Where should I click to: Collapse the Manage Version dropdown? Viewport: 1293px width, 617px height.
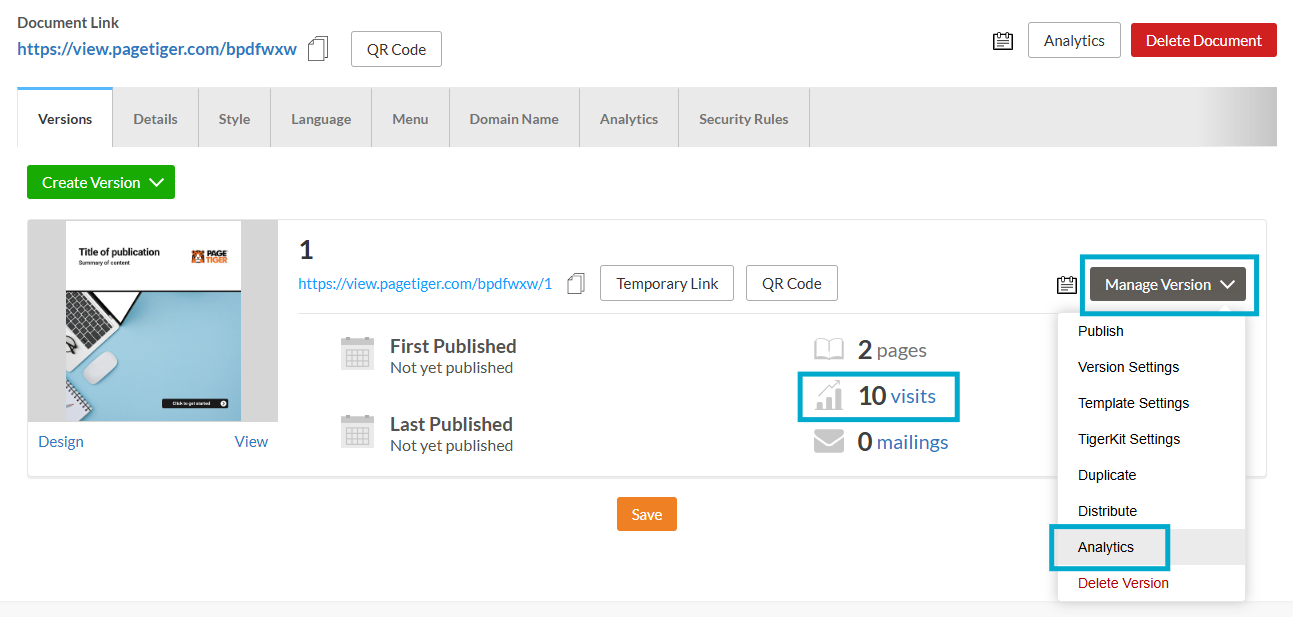click(1167, 285)
